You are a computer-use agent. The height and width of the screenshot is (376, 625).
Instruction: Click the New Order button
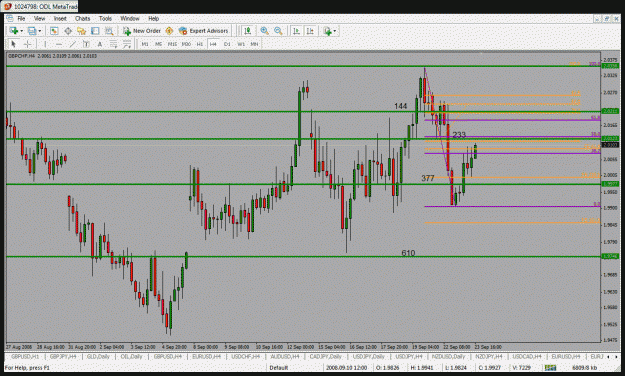click(142, 31)
